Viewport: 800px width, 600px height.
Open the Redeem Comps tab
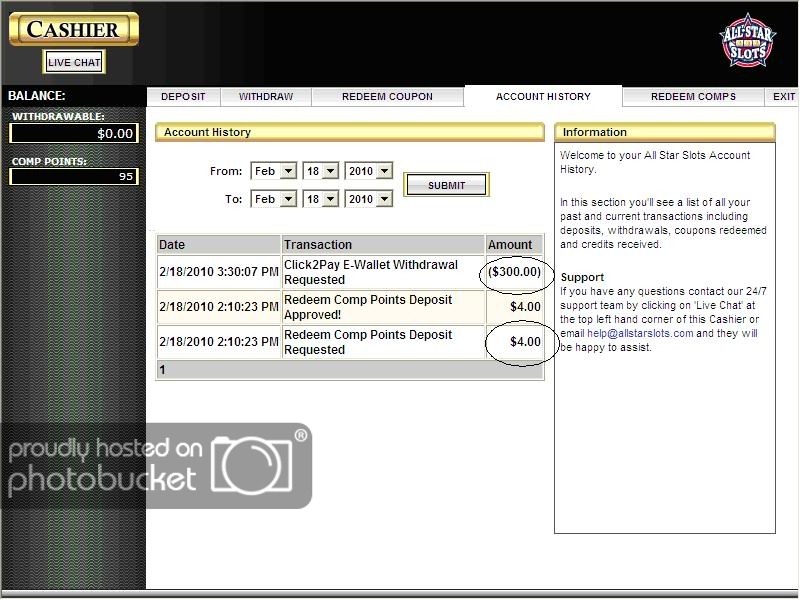point(693,96)
